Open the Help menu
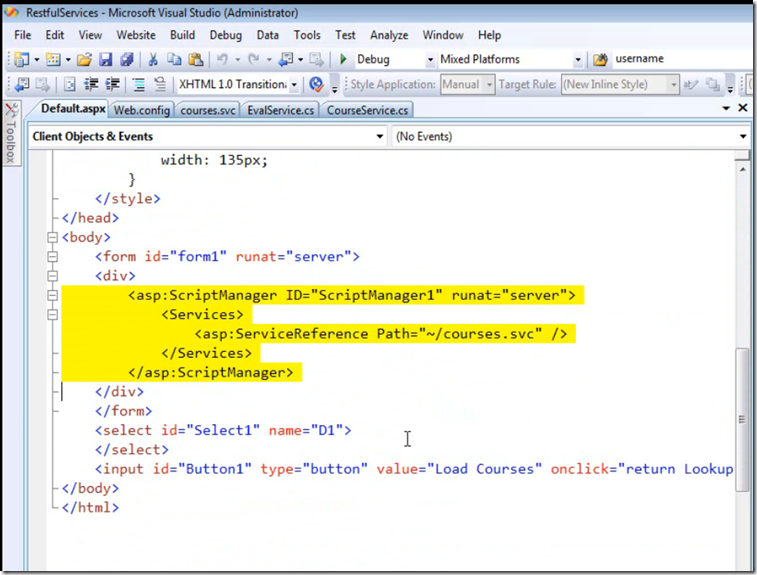Image resolution: width=757 pixels, height=575 pixels. point(489,35)
